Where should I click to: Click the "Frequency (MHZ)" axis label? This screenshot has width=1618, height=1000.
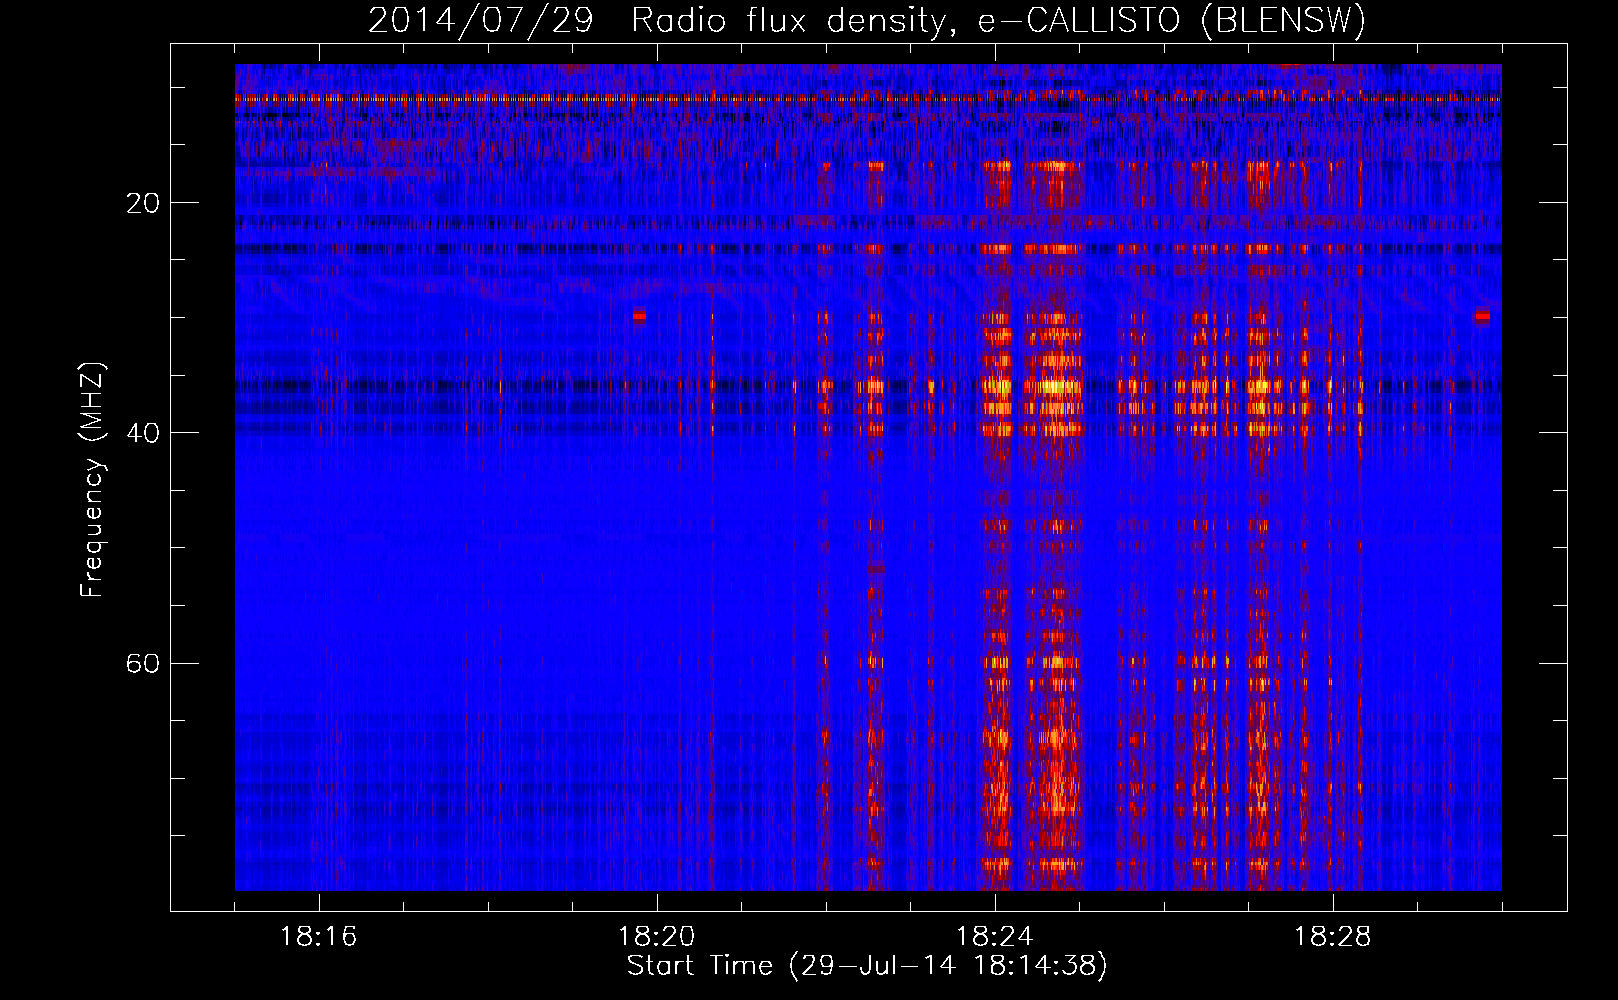click(92, 480)
